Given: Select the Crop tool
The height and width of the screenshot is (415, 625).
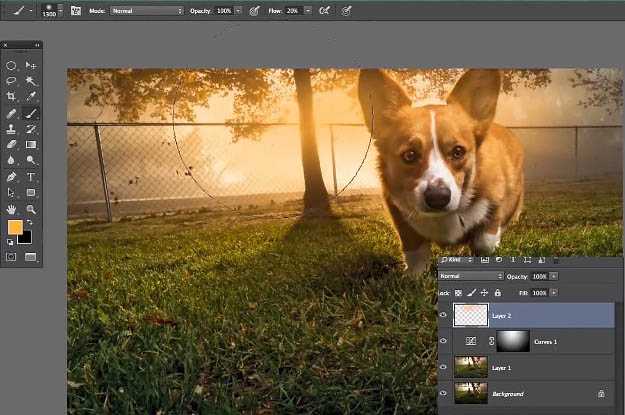Looking at the screenshot, I should 11,97.
